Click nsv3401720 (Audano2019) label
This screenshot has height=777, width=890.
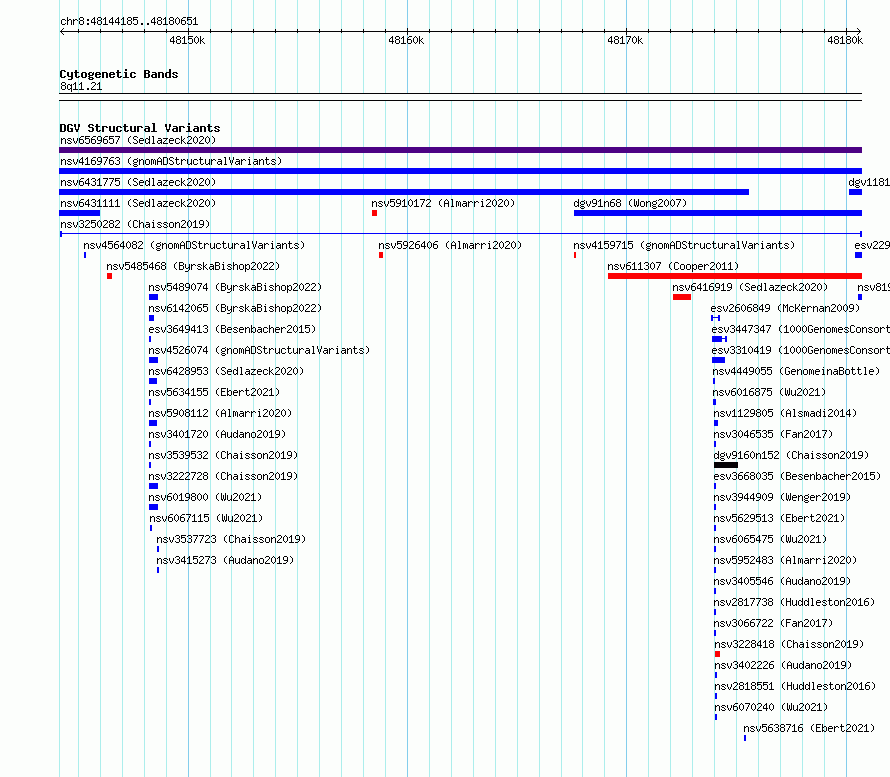[217, 434]
